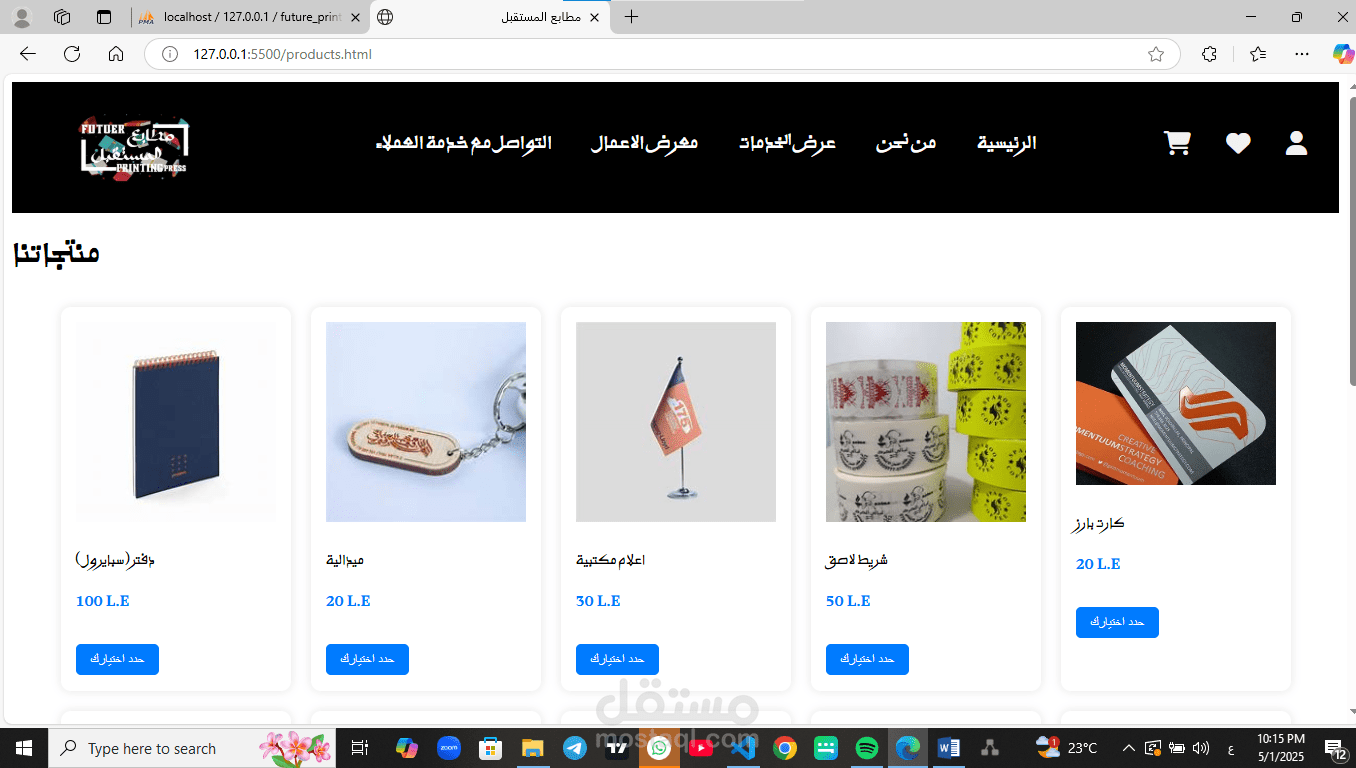The width and height of the screenshot is (1356, 768).
Task: Click select button under 100 L.E notebook
Action: click(117, 659)
